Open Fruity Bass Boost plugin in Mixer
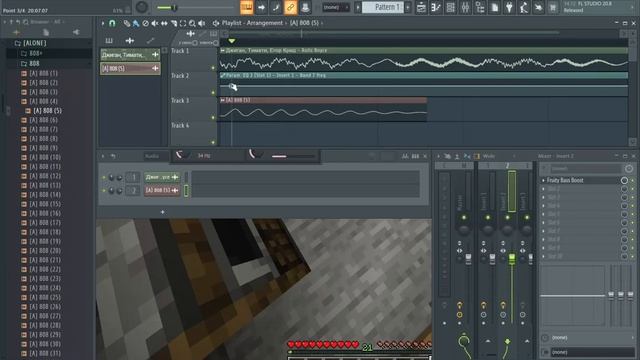640x360 pixels. tap(565, 180)
